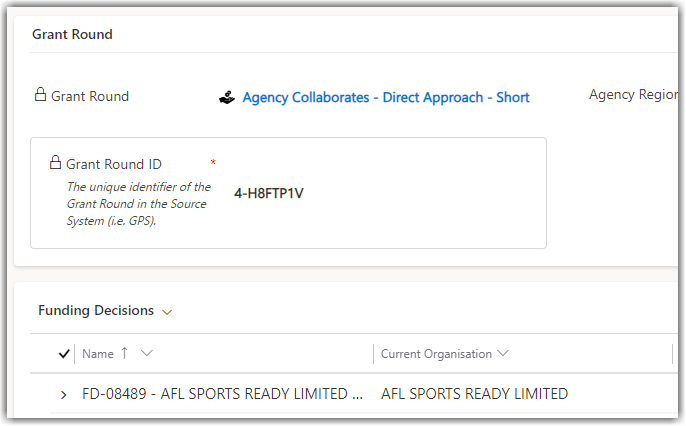
Task: Open AFL SPORTS READY LIMITED organisation
Action: click(474, 394)
